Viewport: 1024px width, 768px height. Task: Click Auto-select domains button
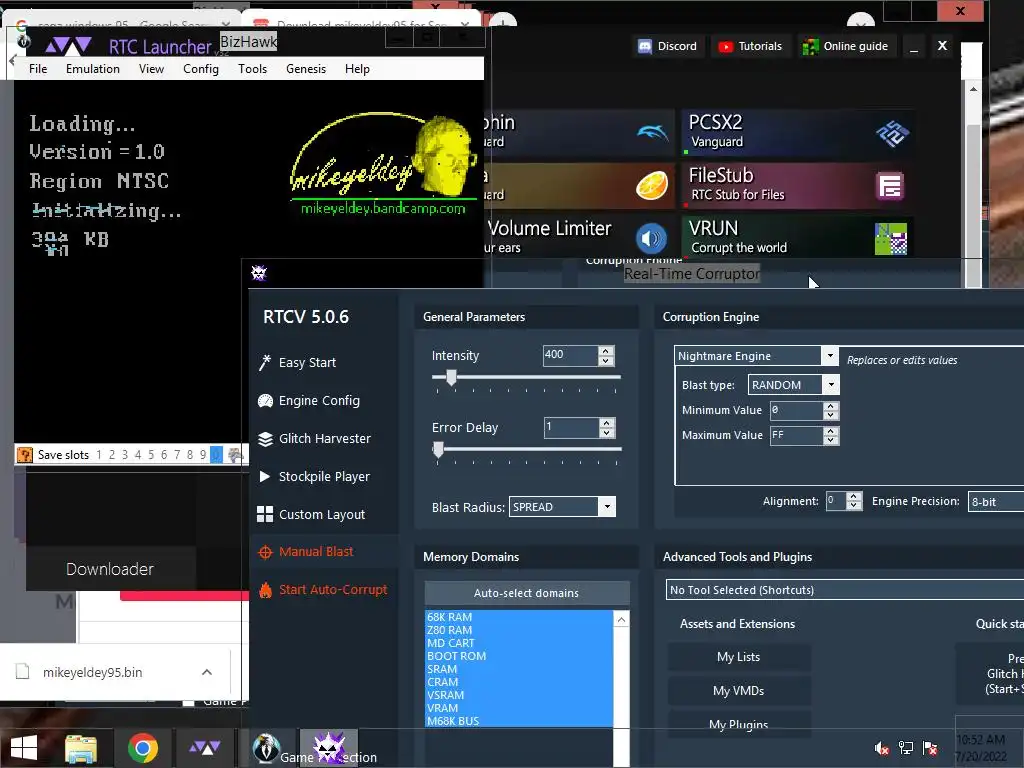click(x=526, y=593)
